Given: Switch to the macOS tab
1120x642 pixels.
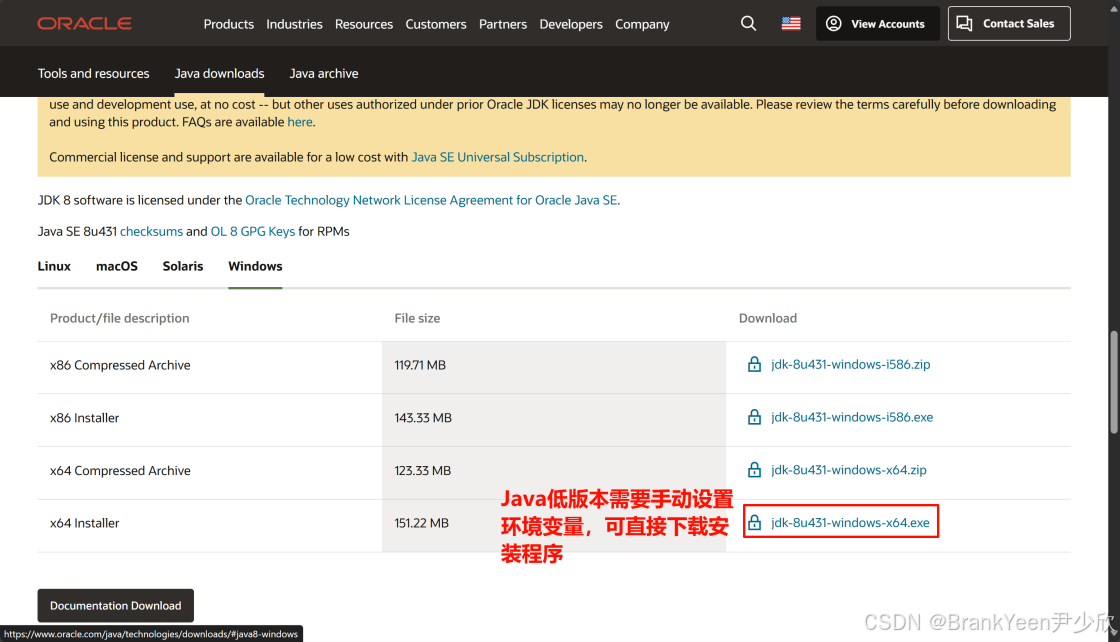Looking at the screenshot, I should [x=117, y=266].
